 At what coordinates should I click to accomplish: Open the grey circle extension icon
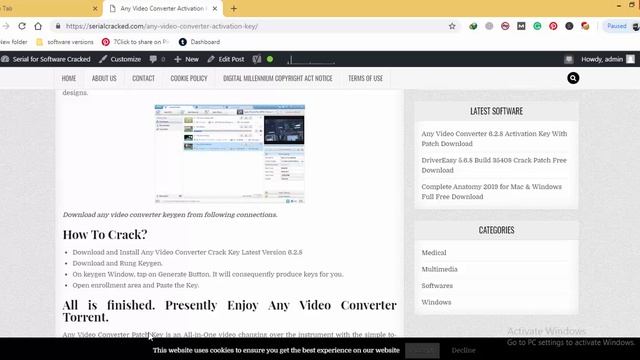(489, 26)
